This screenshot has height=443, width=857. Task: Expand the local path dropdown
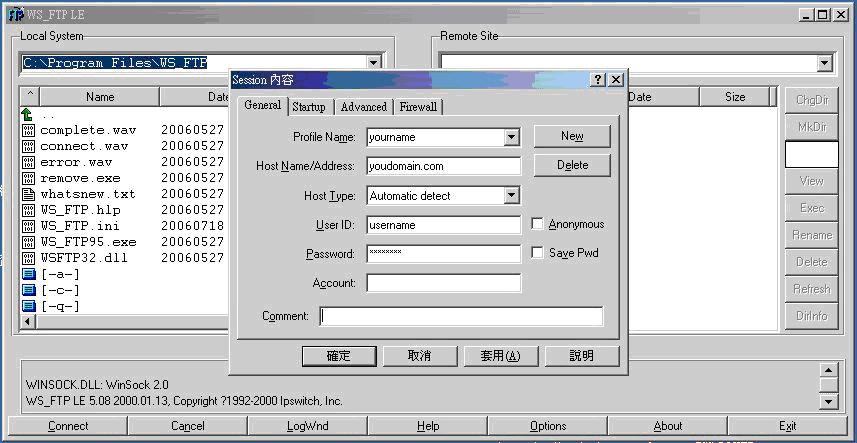point(373,63)
